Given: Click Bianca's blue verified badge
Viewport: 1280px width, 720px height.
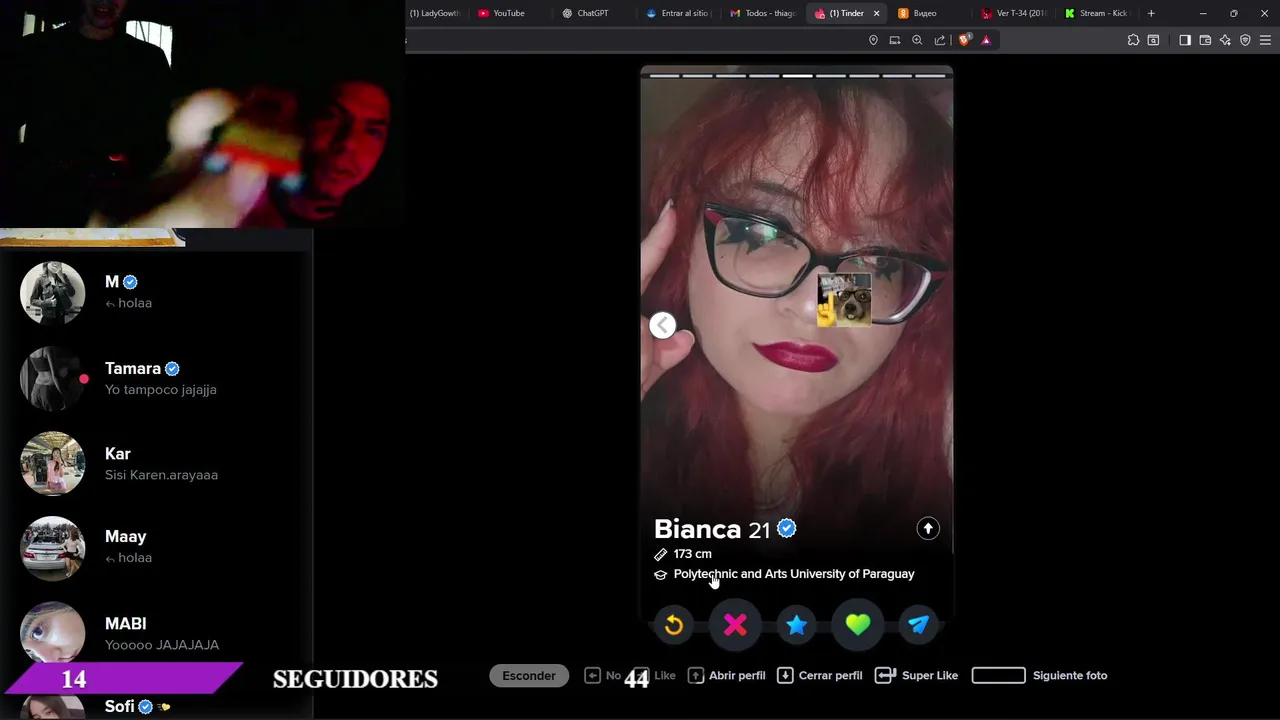Looking at the screenshot, I should pos(787,528).
